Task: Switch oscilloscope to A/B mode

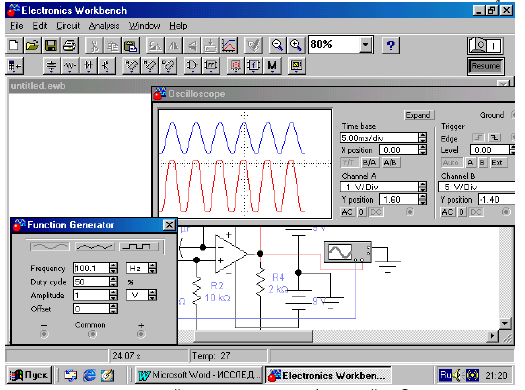Action: click(390, 163)
